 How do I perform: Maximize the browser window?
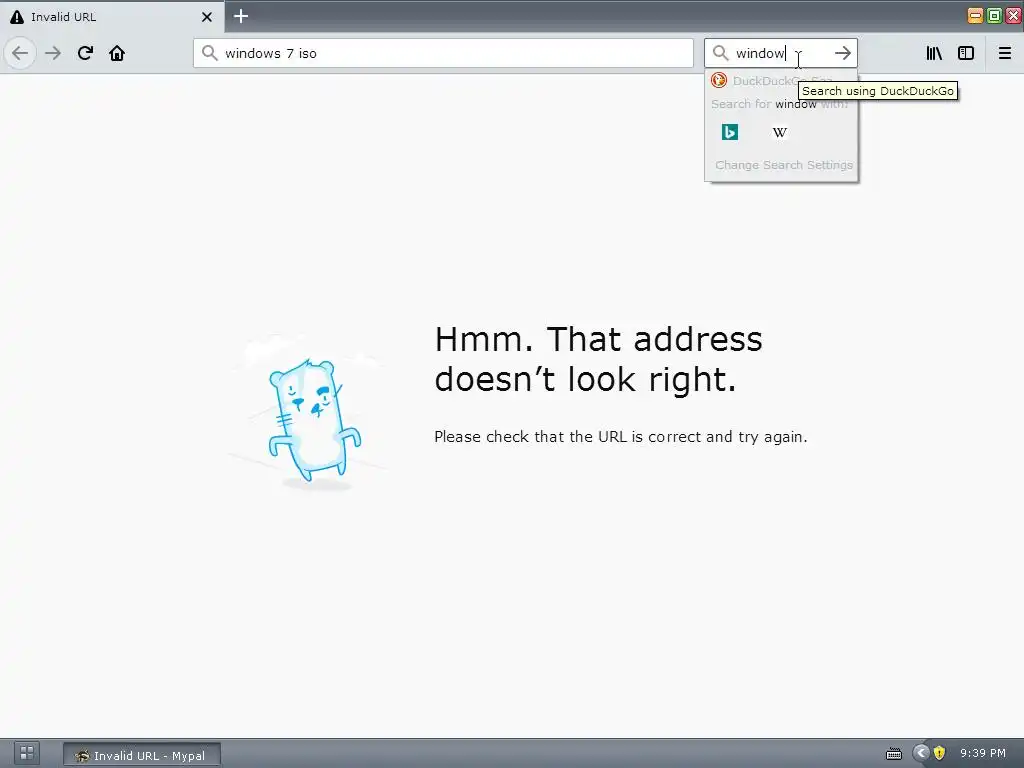(994, 16)
